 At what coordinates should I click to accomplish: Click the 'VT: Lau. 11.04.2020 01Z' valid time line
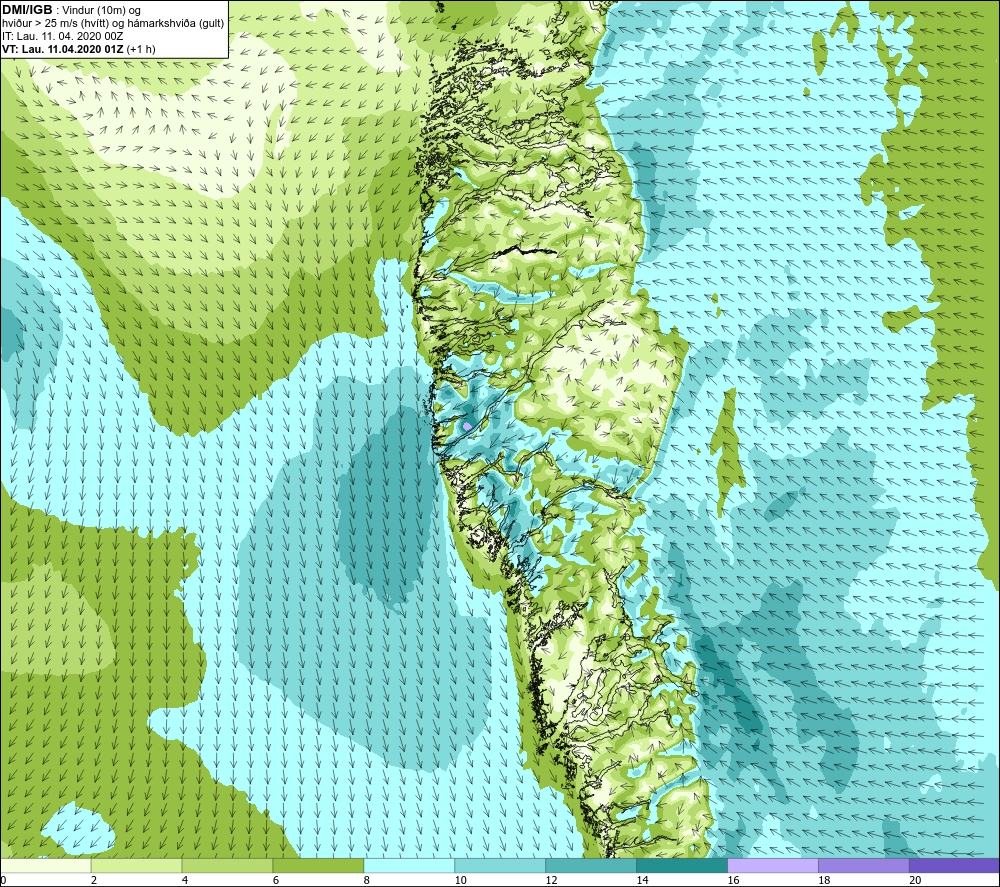click(x=63, y=49)
